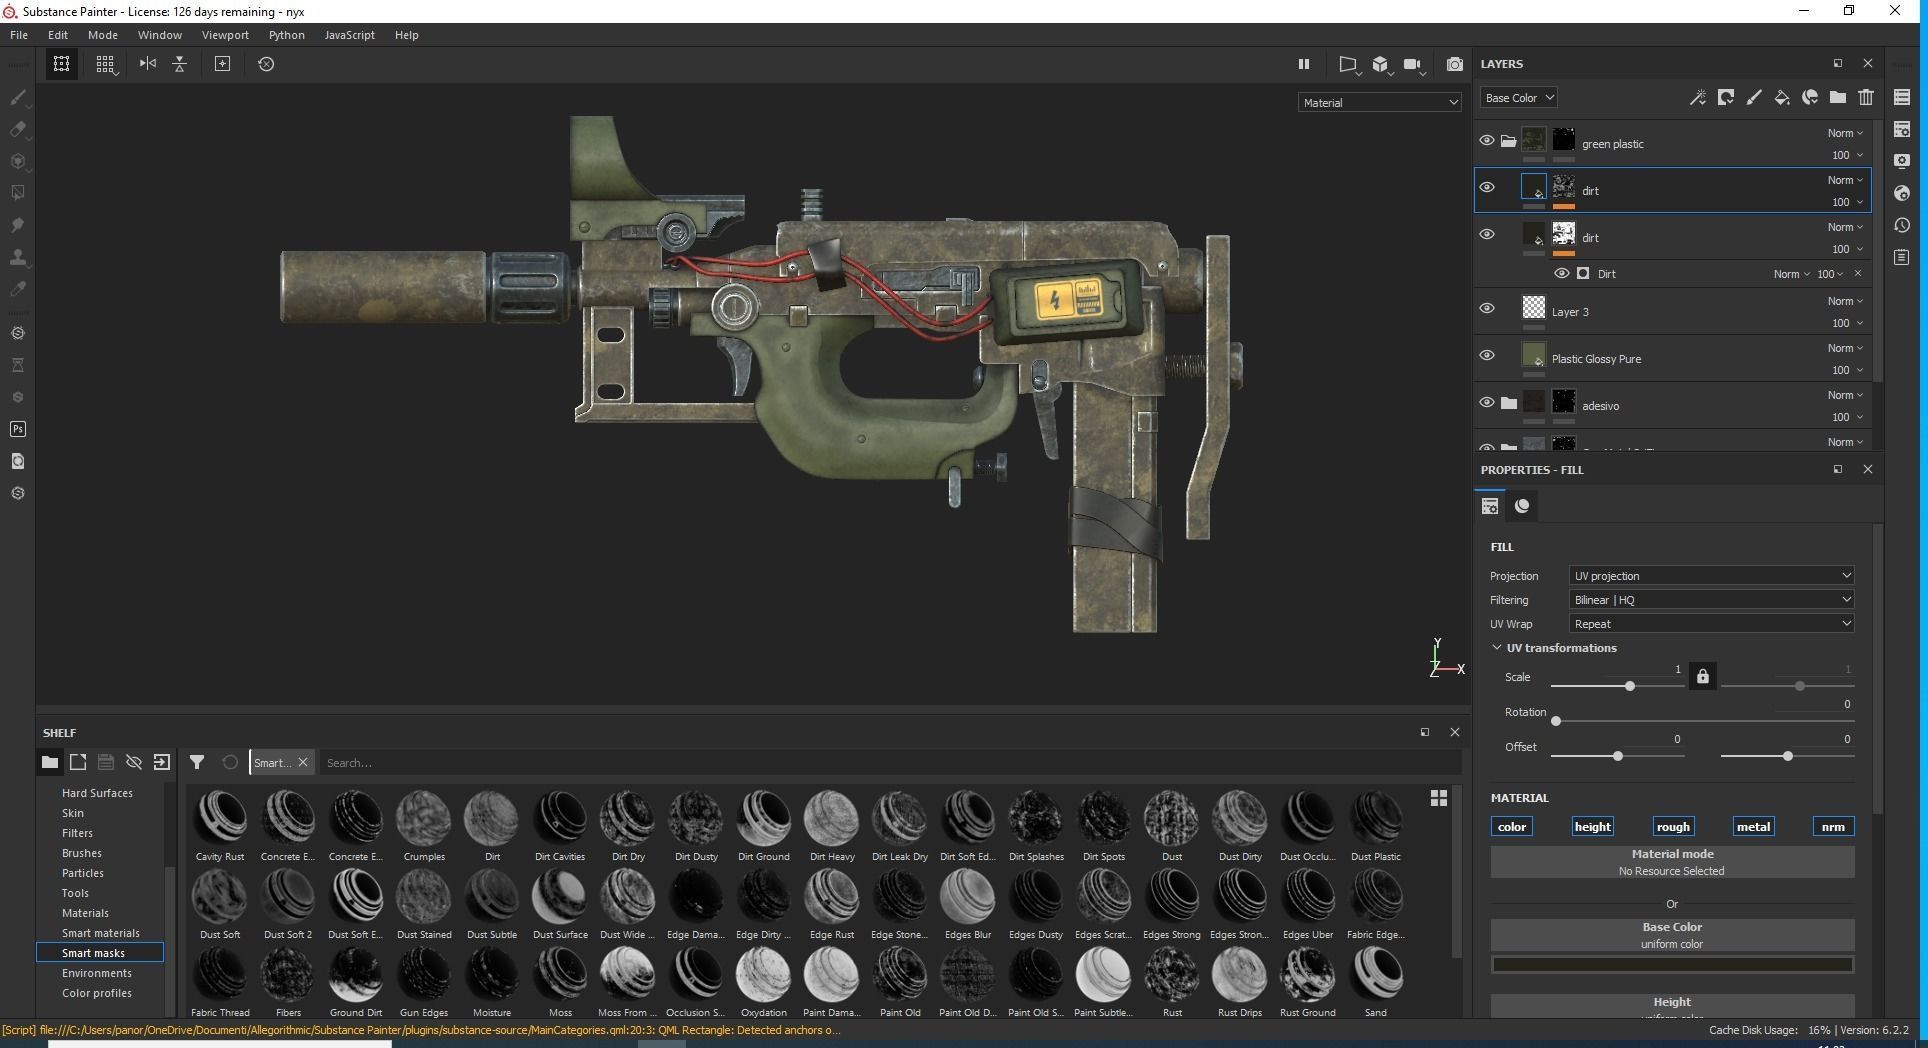Open the Base Color channel dropdown
Screen dimensions: 1928x1048
click(1518, 97)
